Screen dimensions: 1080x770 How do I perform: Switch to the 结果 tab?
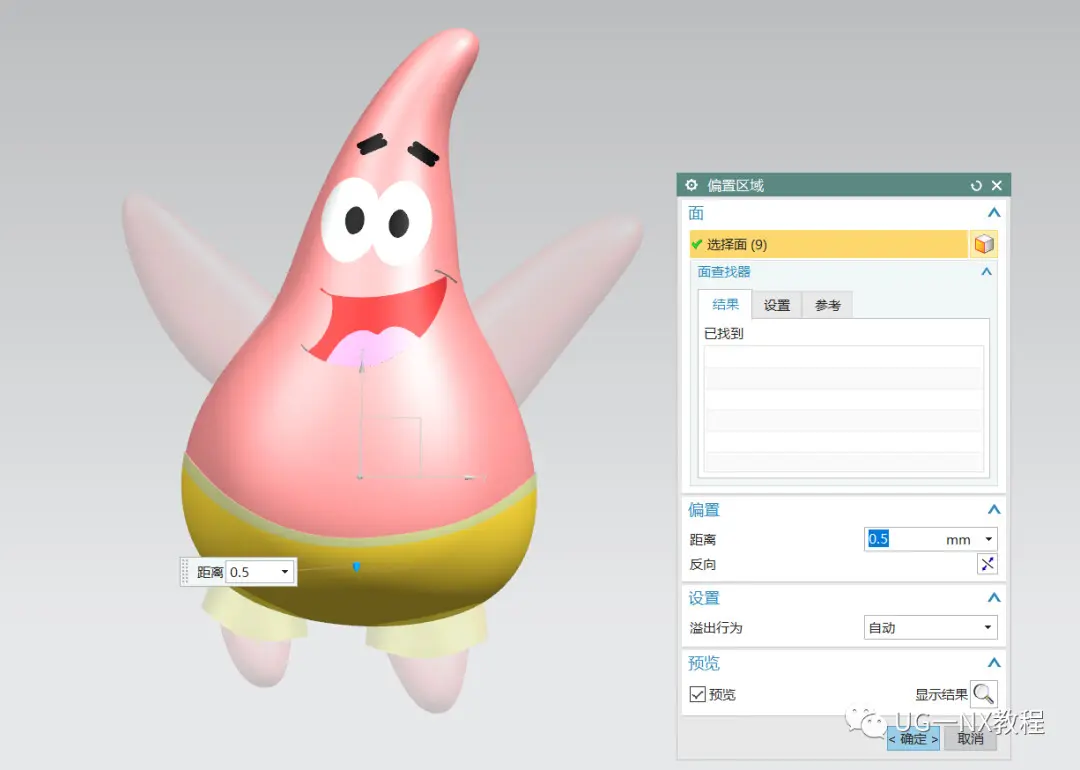point(725,304)
